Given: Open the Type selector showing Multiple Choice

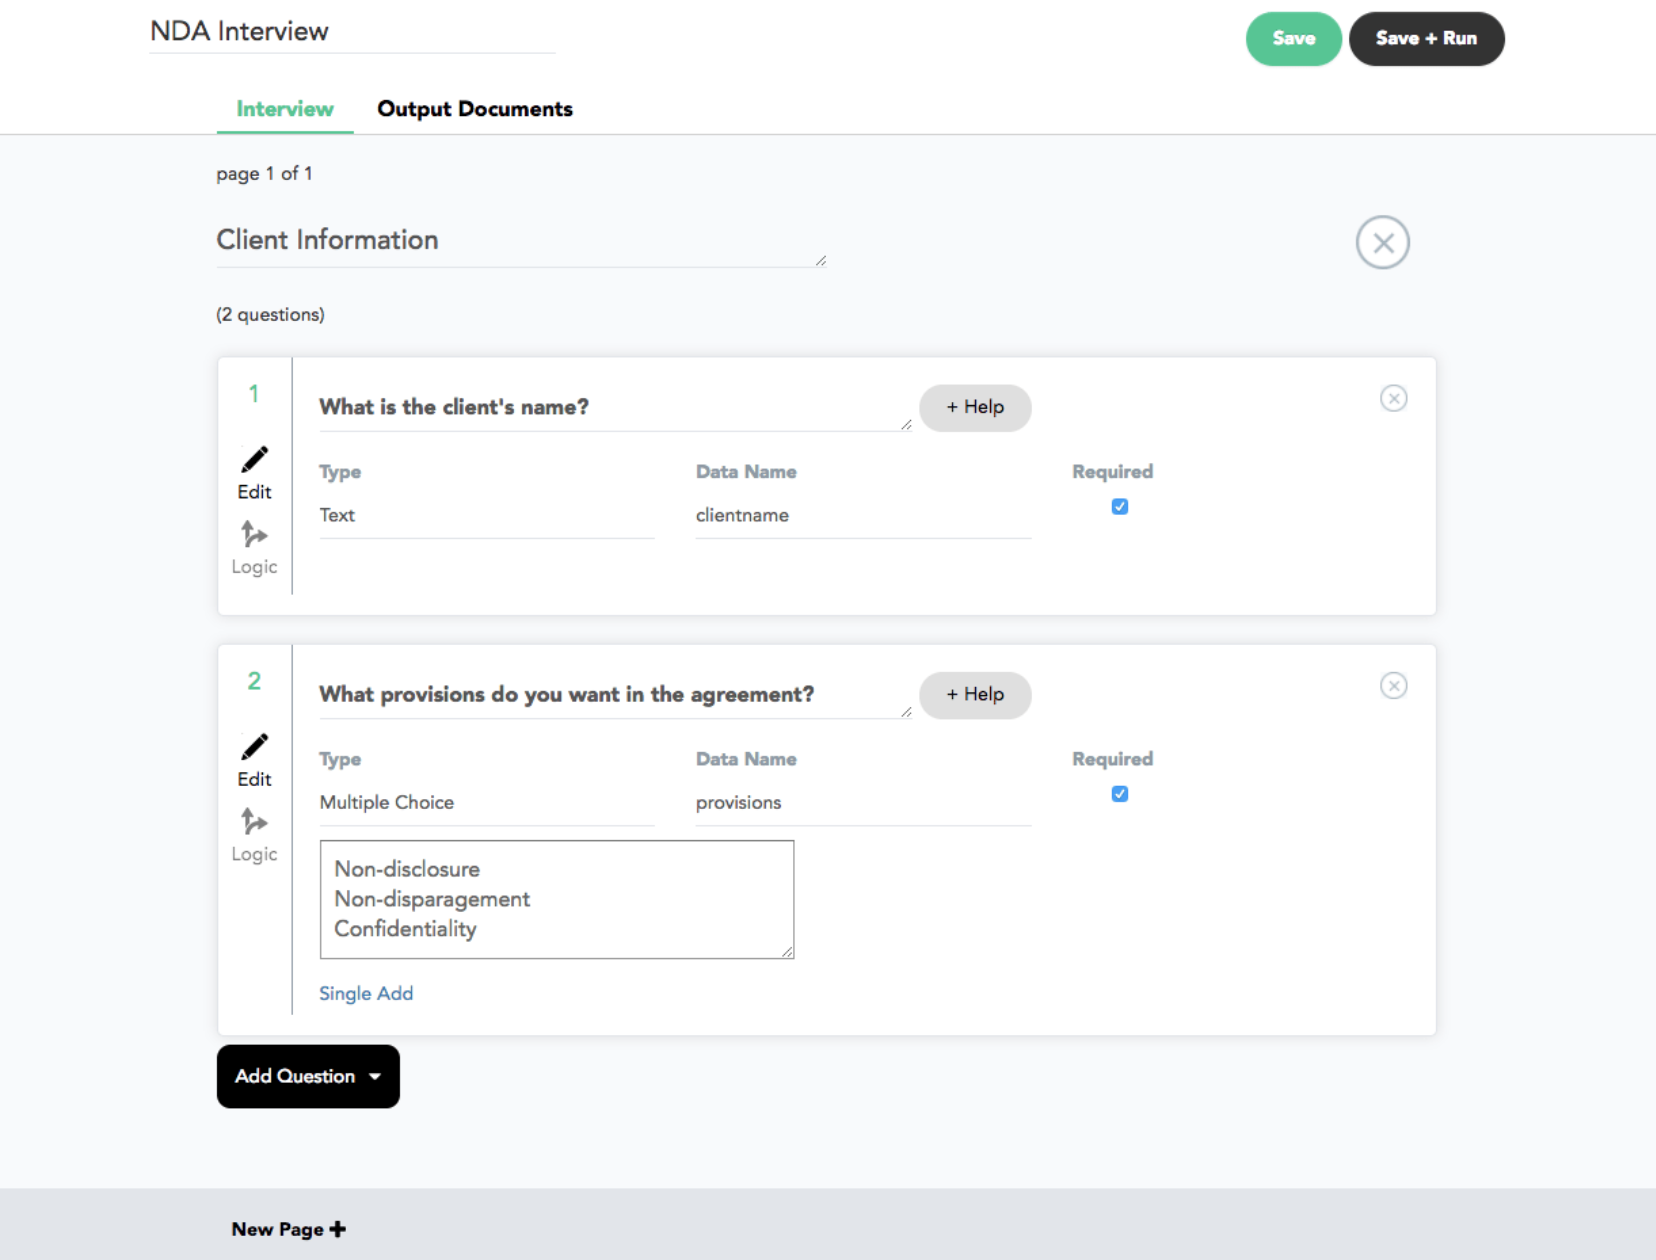Looking at the screenshot, I should click(x=486, y=803).
